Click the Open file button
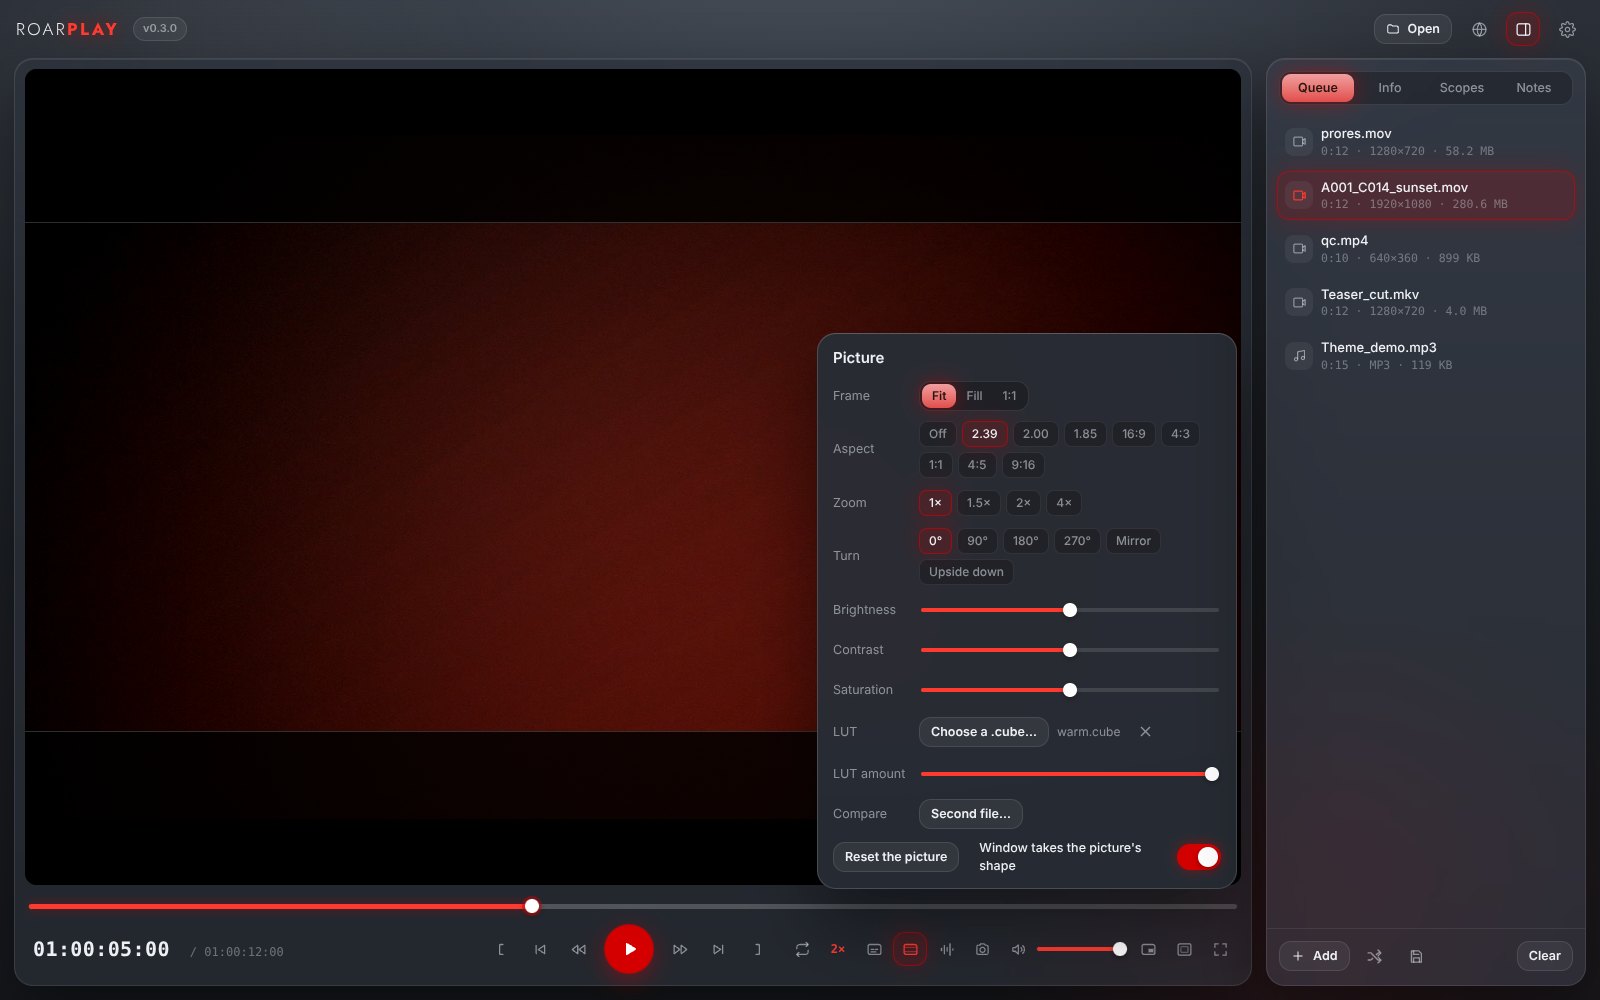1600x1000 pixels. (1412, 29)
